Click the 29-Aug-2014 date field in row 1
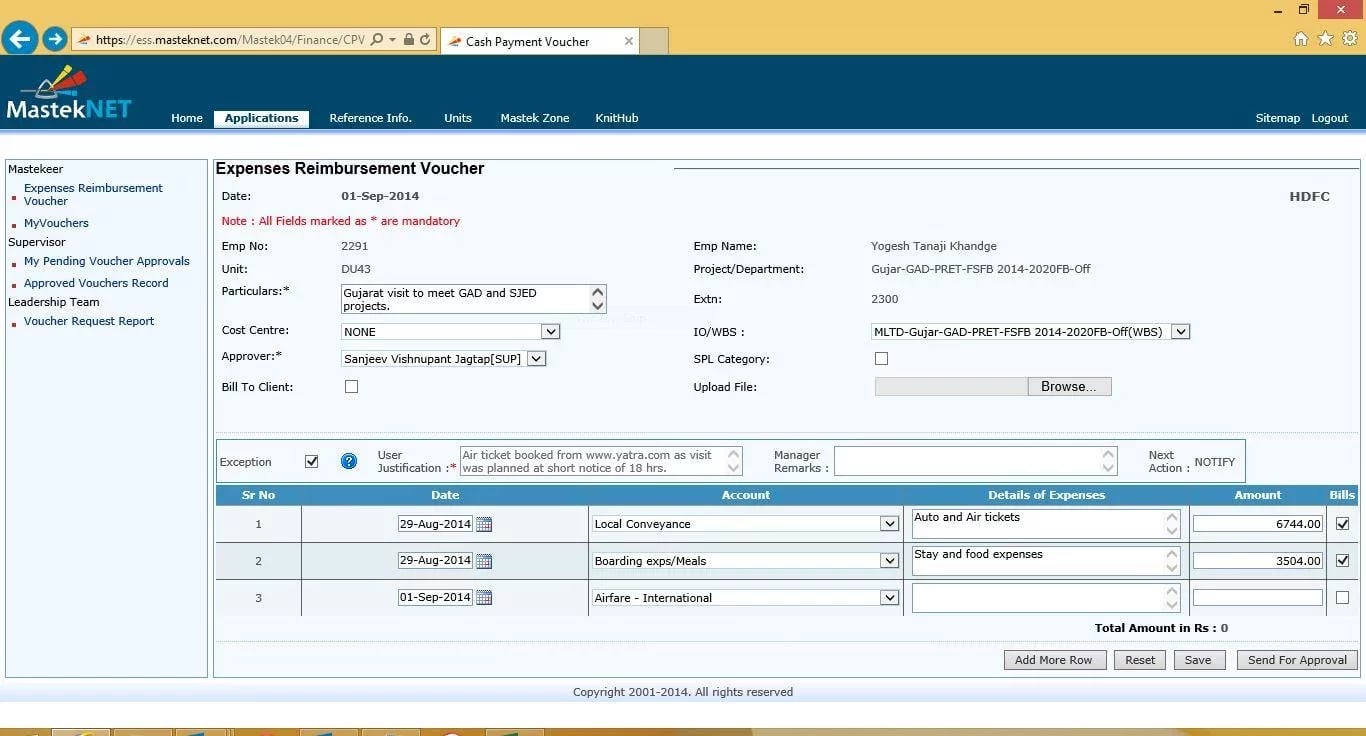 [x=435, y=524]
